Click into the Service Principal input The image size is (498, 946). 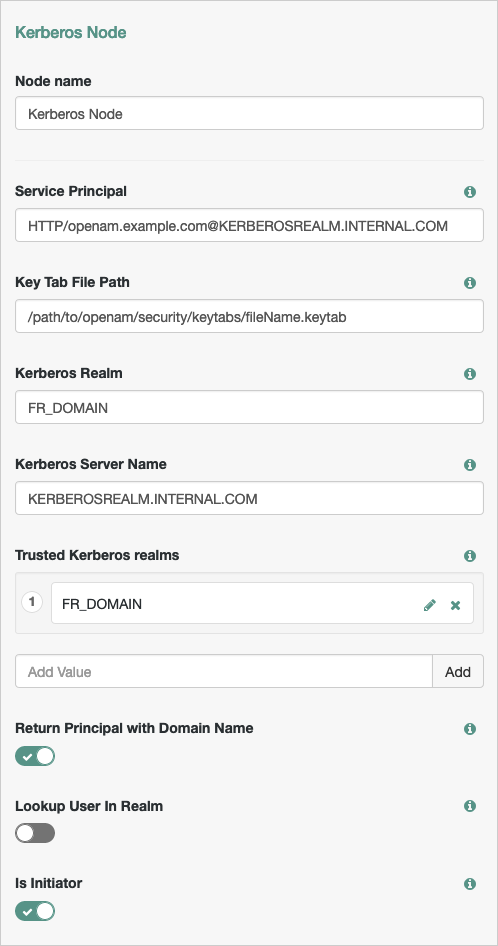(x=249, y=226)
